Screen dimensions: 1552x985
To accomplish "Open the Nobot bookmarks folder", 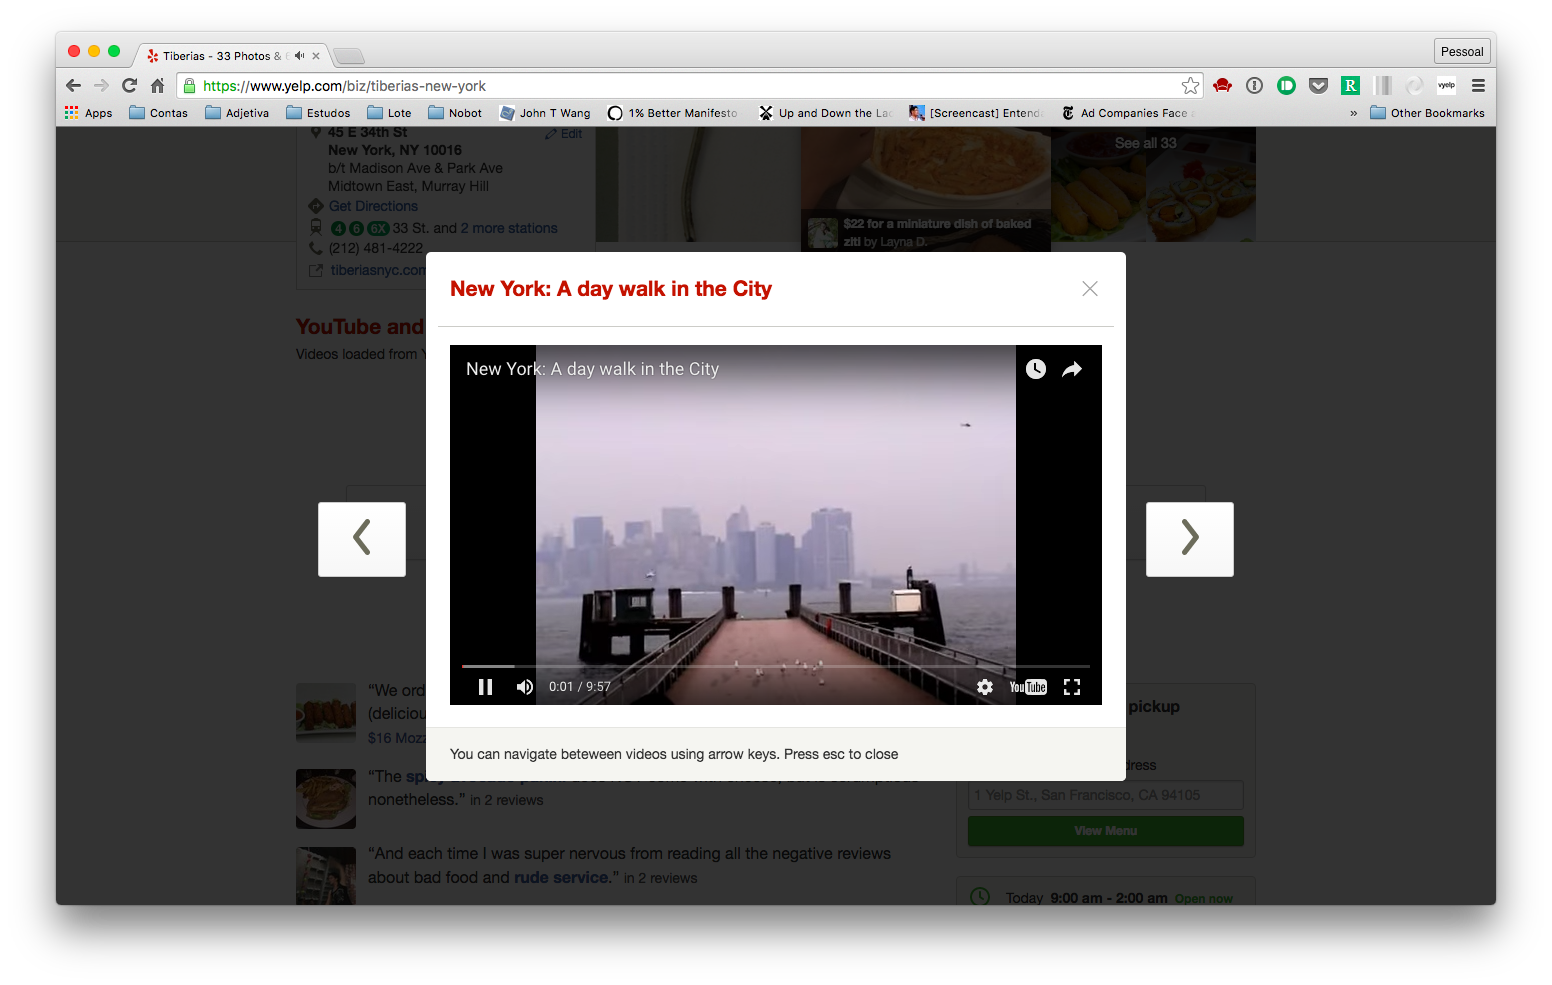I will pyautogui.click(x=455, y=113).
